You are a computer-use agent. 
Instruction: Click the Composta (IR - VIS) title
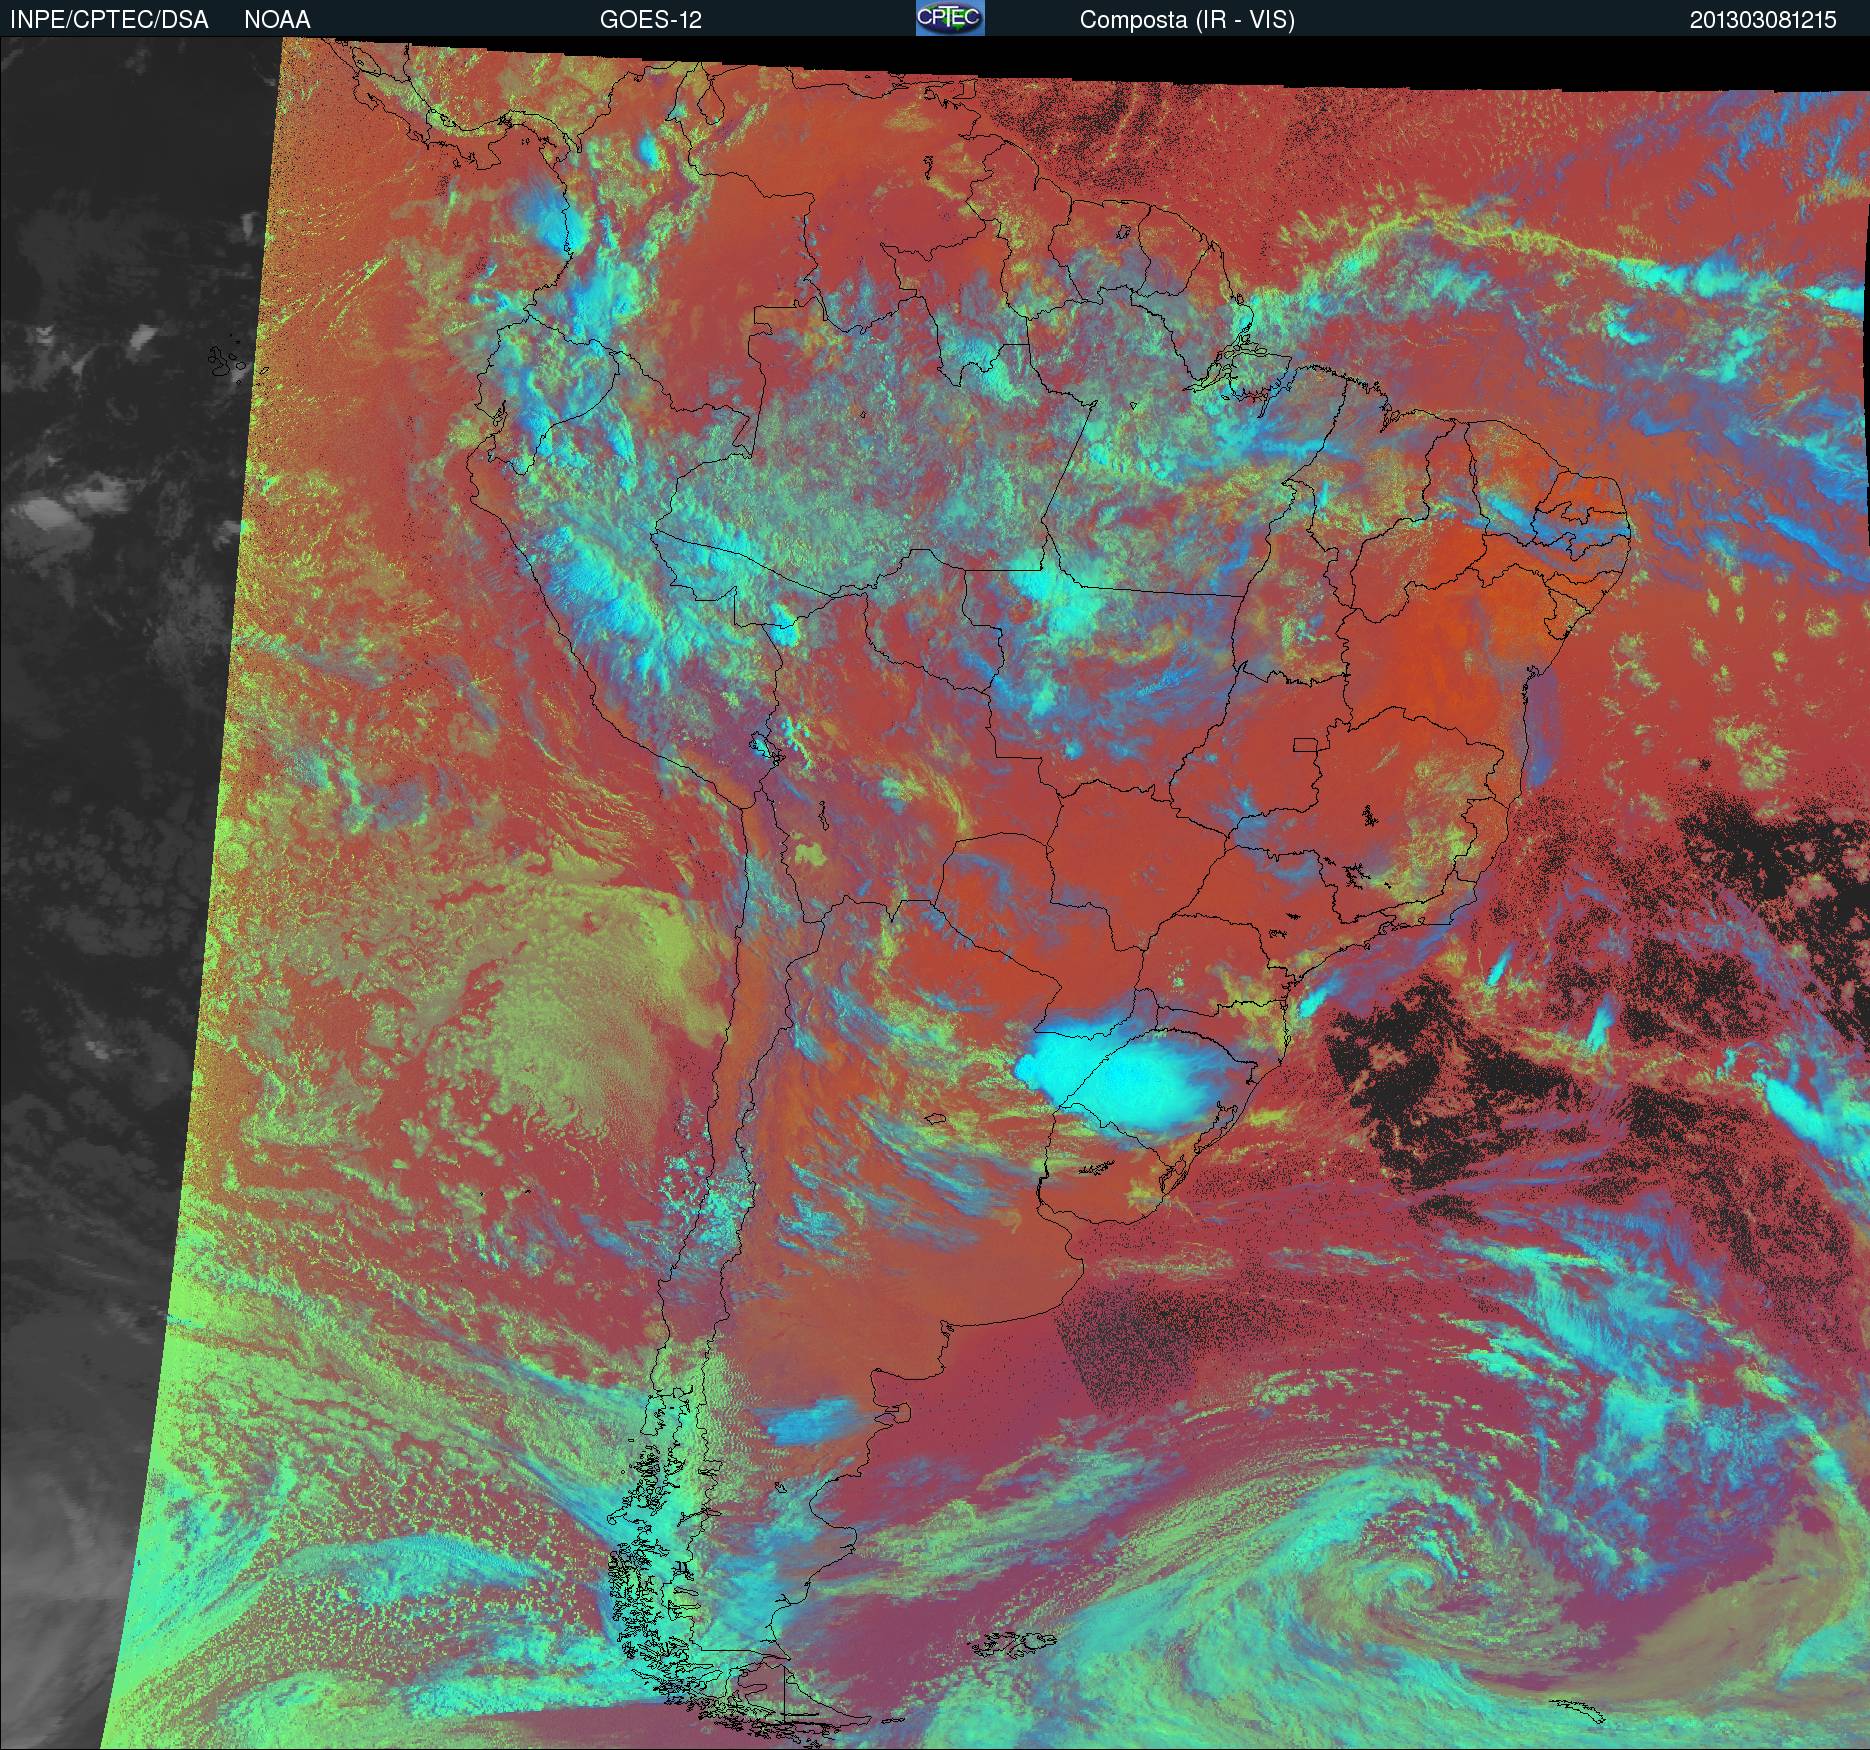pos(1187,20)
